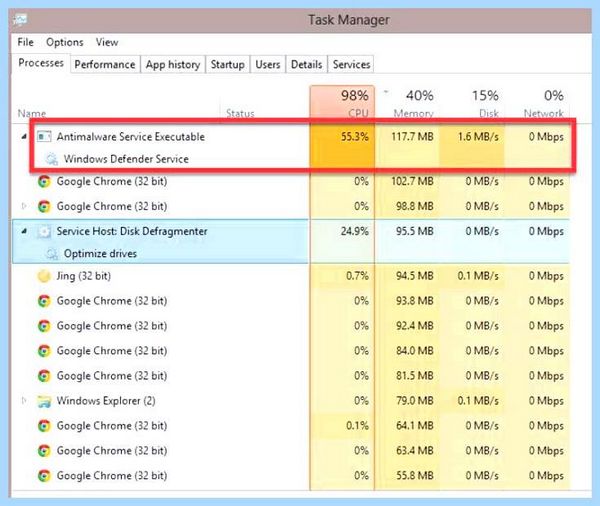This screenshot has height=506, width=600.
Task: Click Chrome icon in the 84.0 MB row
Action: [x=44, y=351]
